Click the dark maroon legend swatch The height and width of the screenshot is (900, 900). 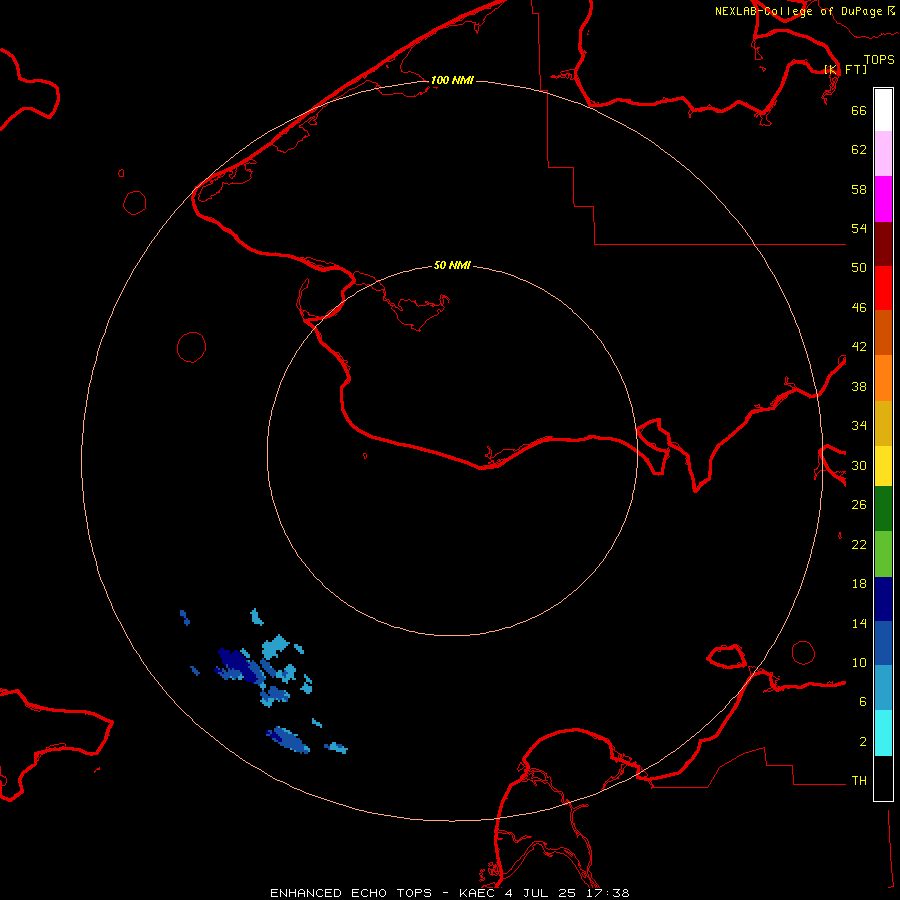(x=883, y=243)
